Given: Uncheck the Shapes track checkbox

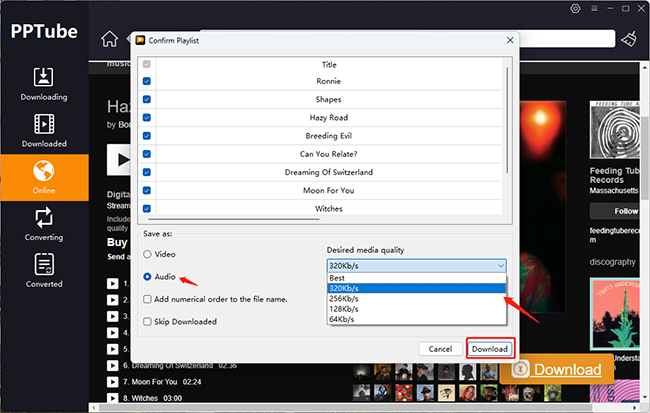Looking at the screenshot, I should click(147, 100).
